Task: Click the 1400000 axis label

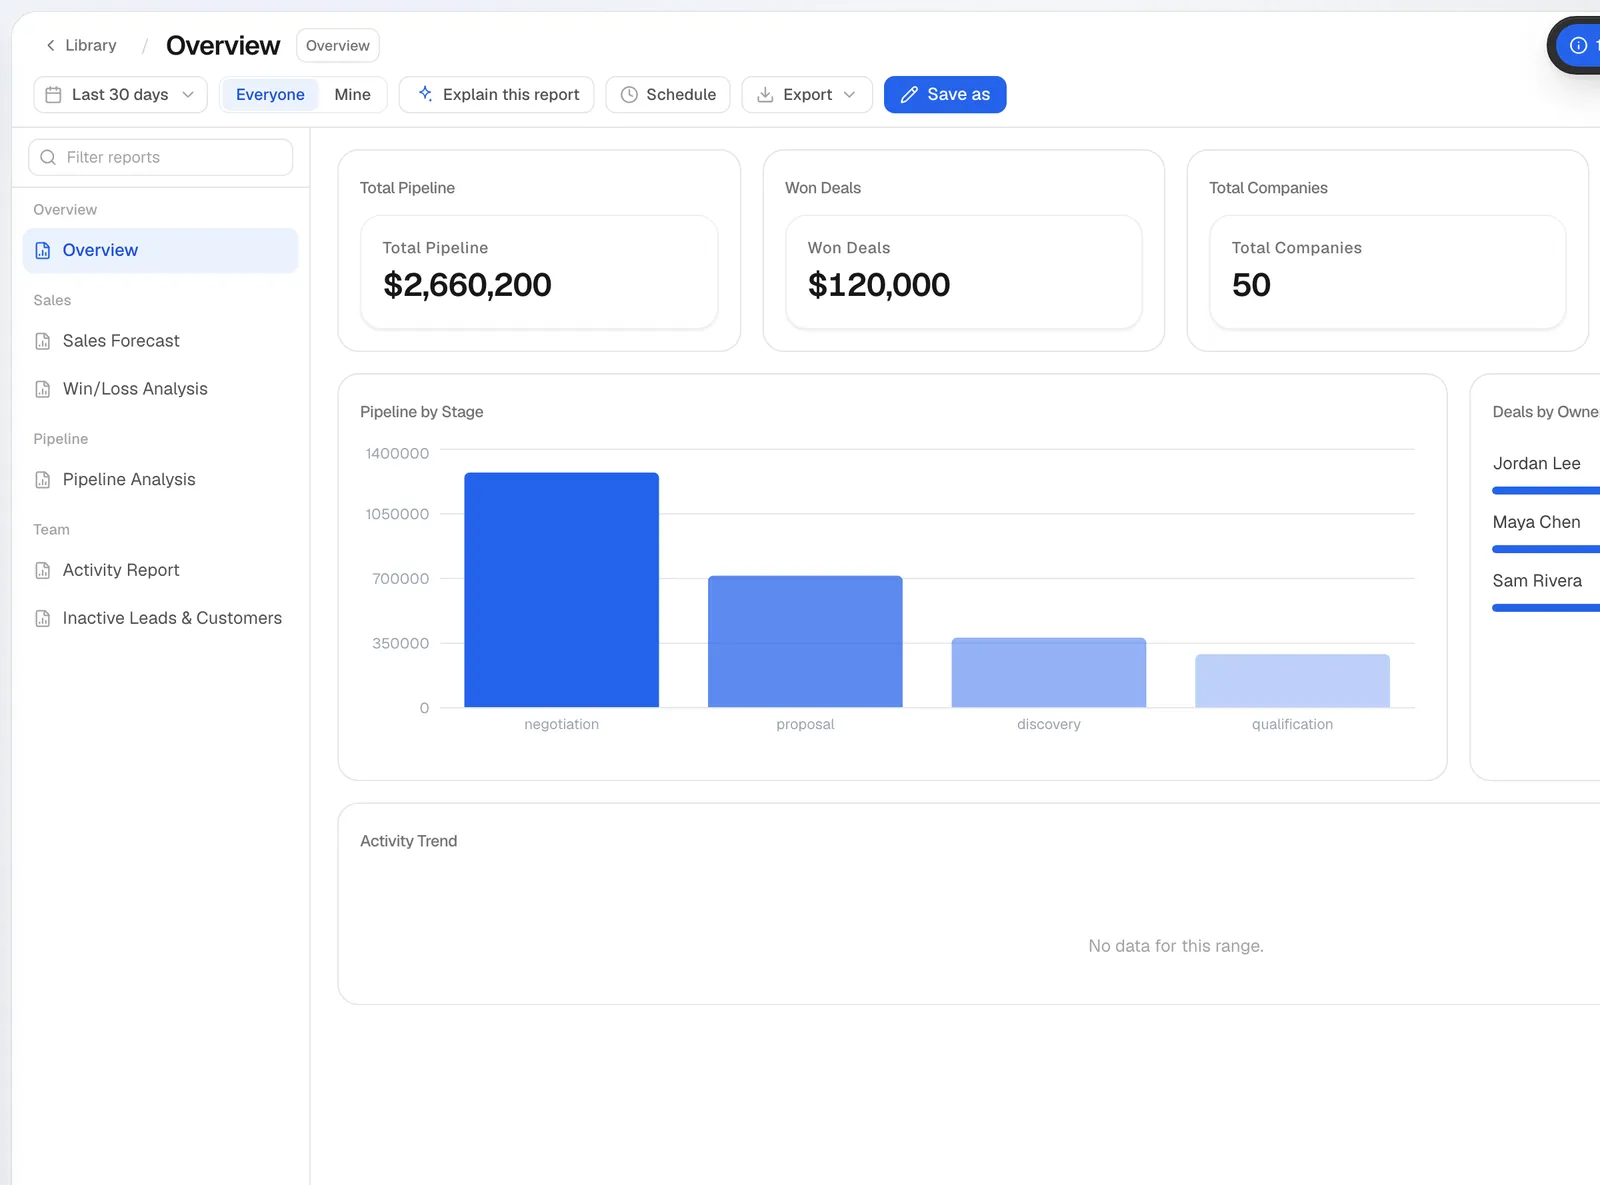Action: point(397,453)
